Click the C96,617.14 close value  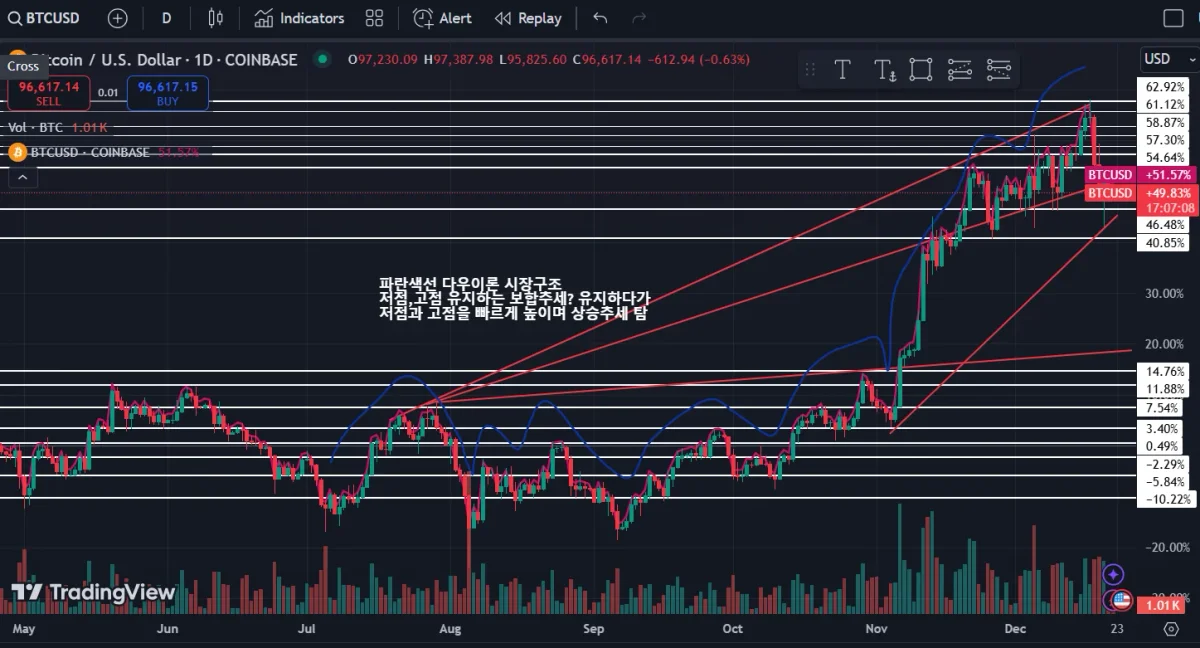[x=607, y=60]
